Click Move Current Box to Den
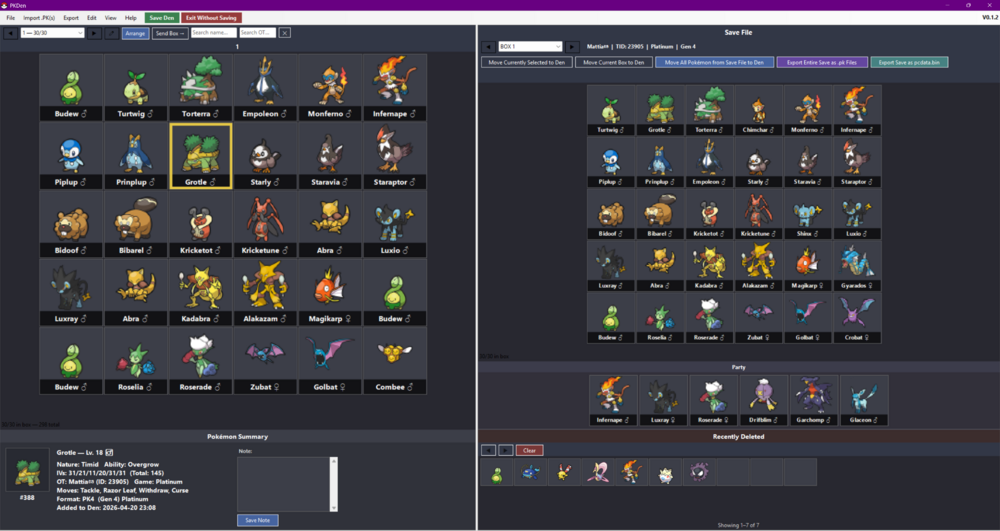 [614, 62]
